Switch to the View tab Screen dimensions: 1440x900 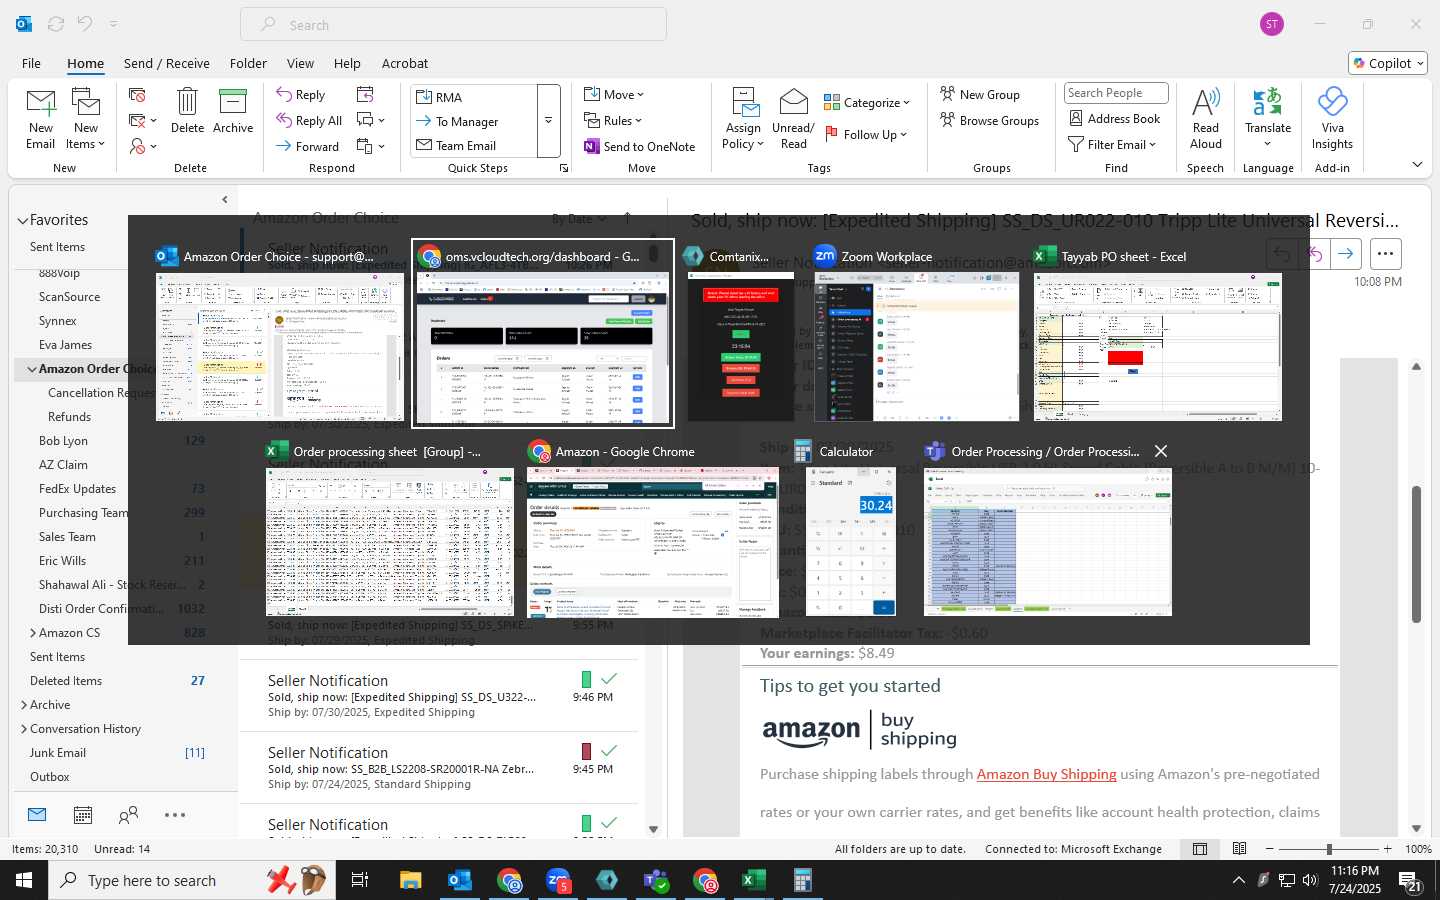point(300,63)
